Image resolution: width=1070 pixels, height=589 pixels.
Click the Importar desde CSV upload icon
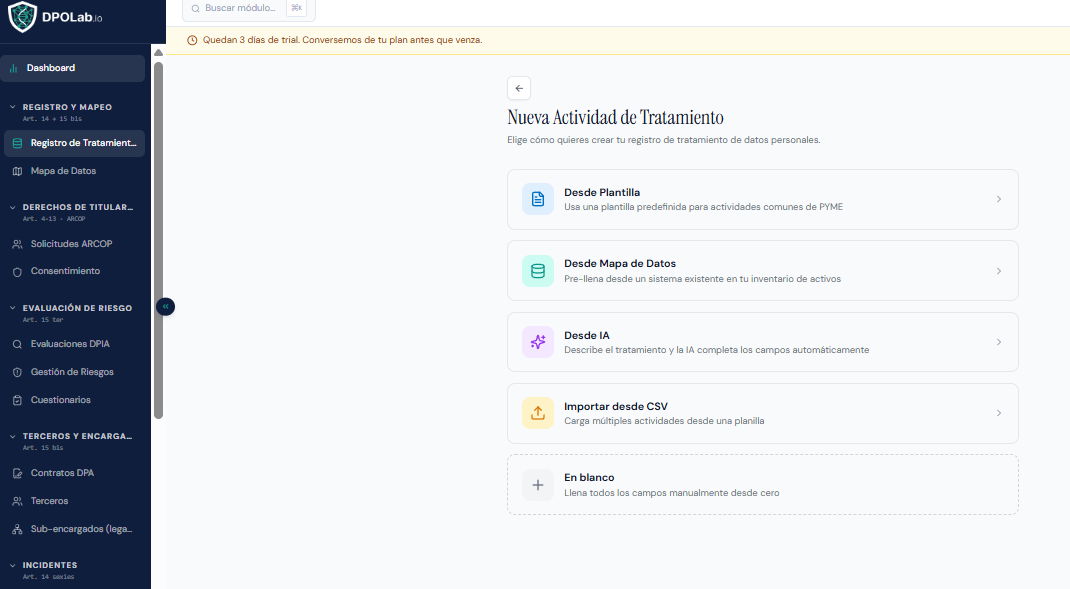coord(538,413)
